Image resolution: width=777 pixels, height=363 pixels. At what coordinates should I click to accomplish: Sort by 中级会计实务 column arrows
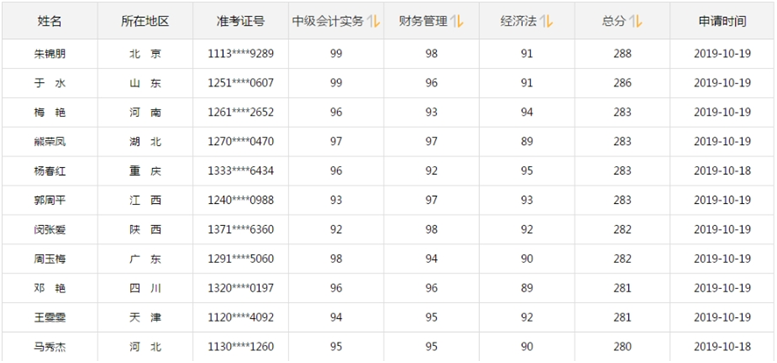pyautogui.click(x=374, y=21)
